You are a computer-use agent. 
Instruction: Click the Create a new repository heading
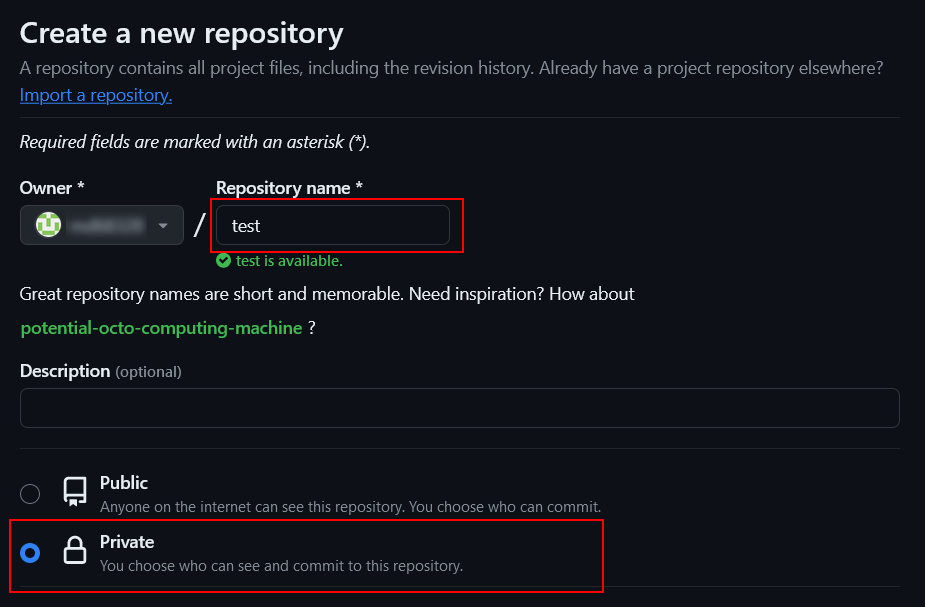[x=181, y=33]
